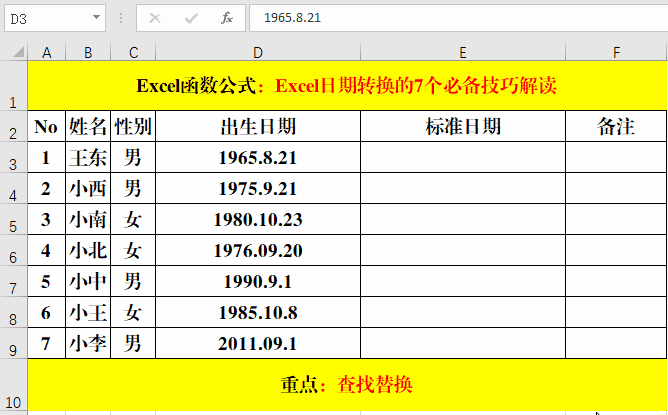Select column B header
668x415 pixels.
(88, 52)
